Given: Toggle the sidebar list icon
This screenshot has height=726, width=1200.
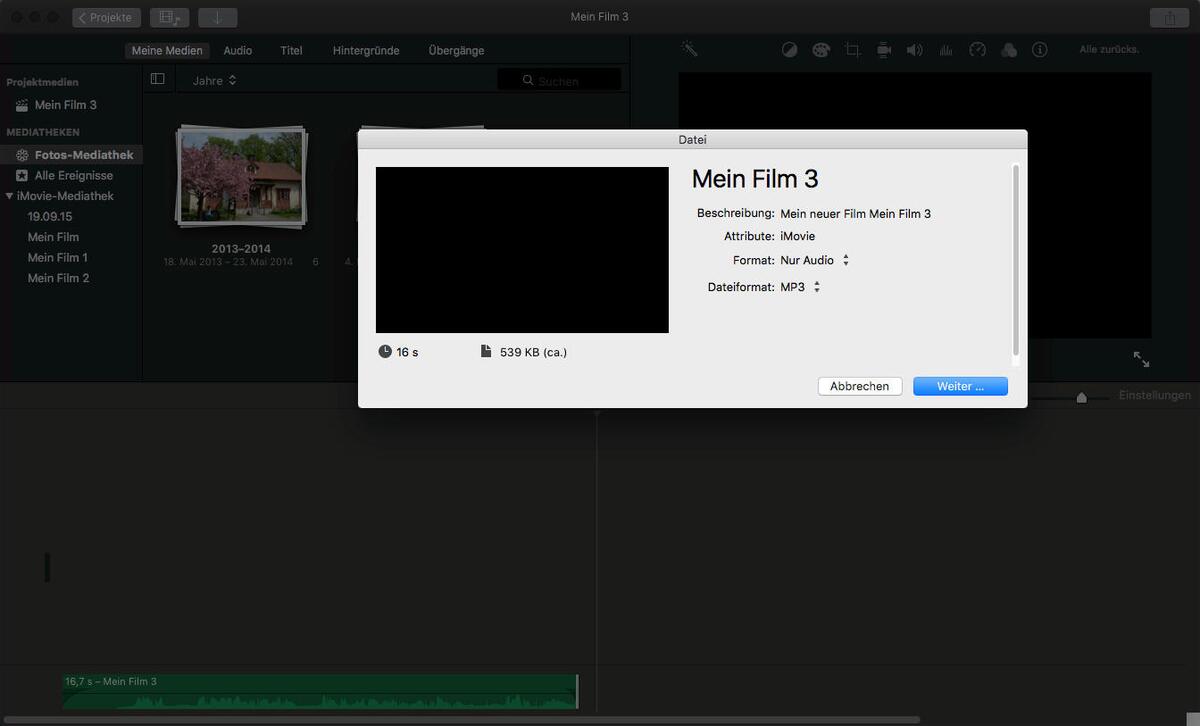Looking at the screenshot, I should pos(157,79).
